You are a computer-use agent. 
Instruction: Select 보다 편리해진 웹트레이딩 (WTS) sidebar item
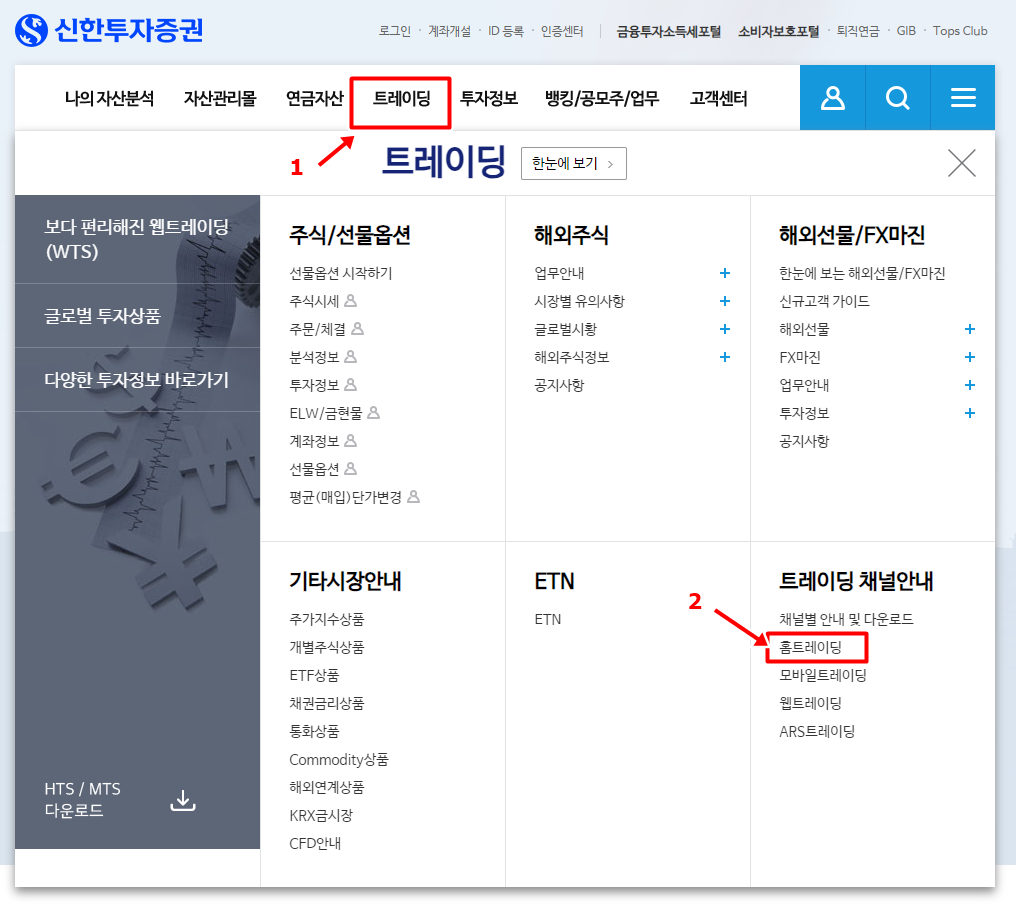point(137,240)
